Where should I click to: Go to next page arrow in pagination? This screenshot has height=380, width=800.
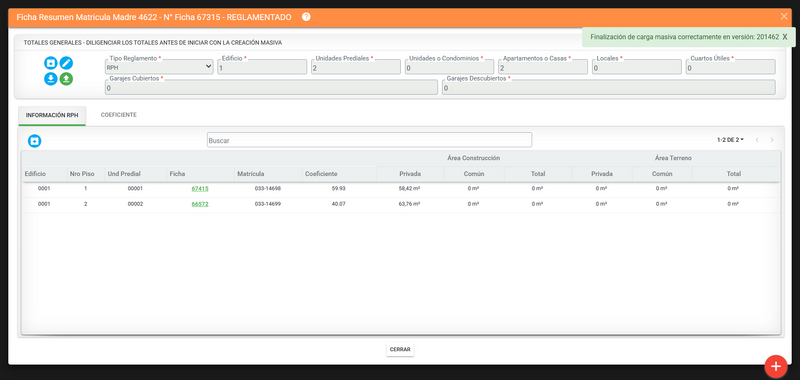[x=772, y=140]
